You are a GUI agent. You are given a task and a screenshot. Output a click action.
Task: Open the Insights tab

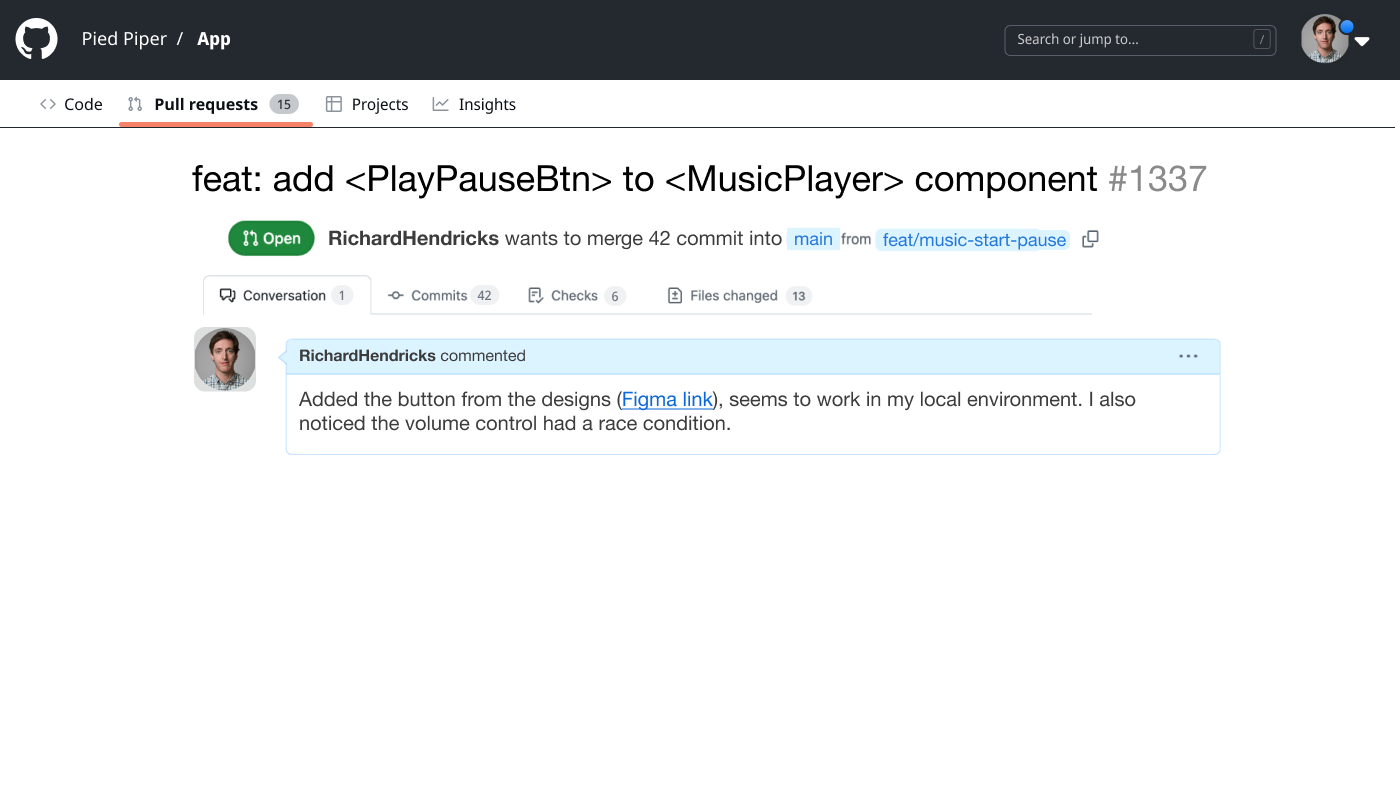tap(474, 104)
